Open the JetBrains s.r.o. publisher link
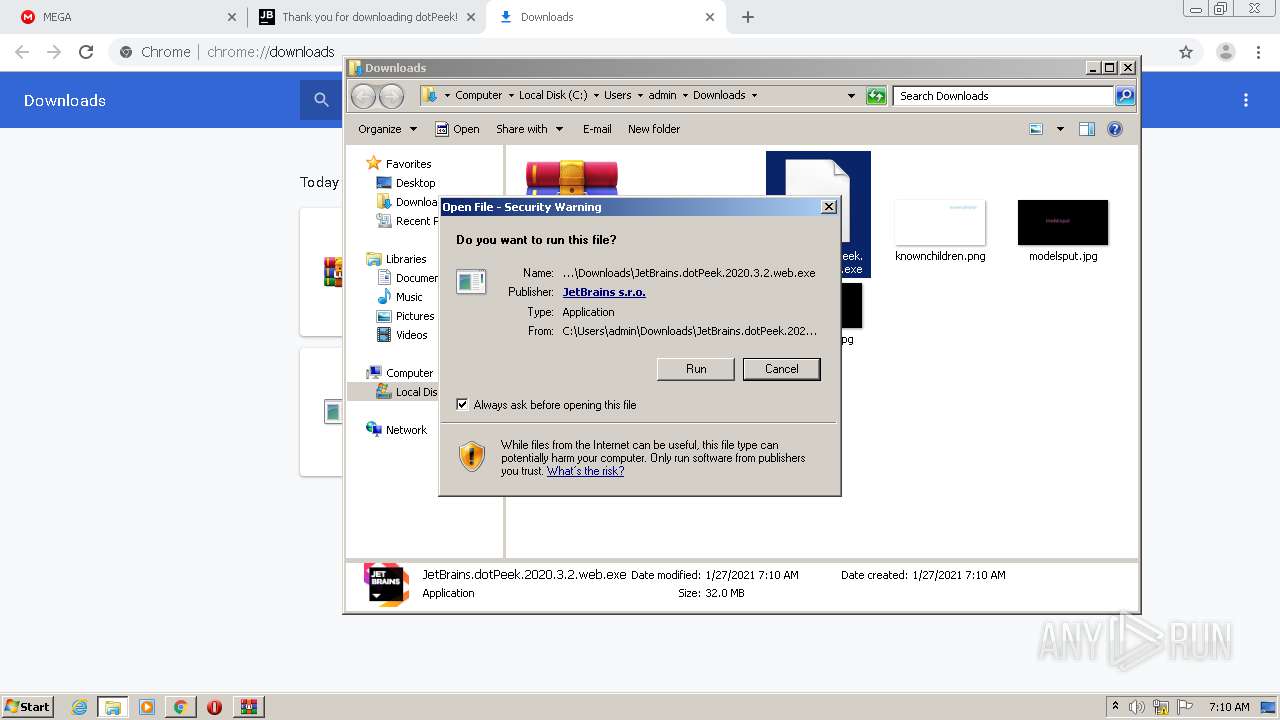 [604, 292]
